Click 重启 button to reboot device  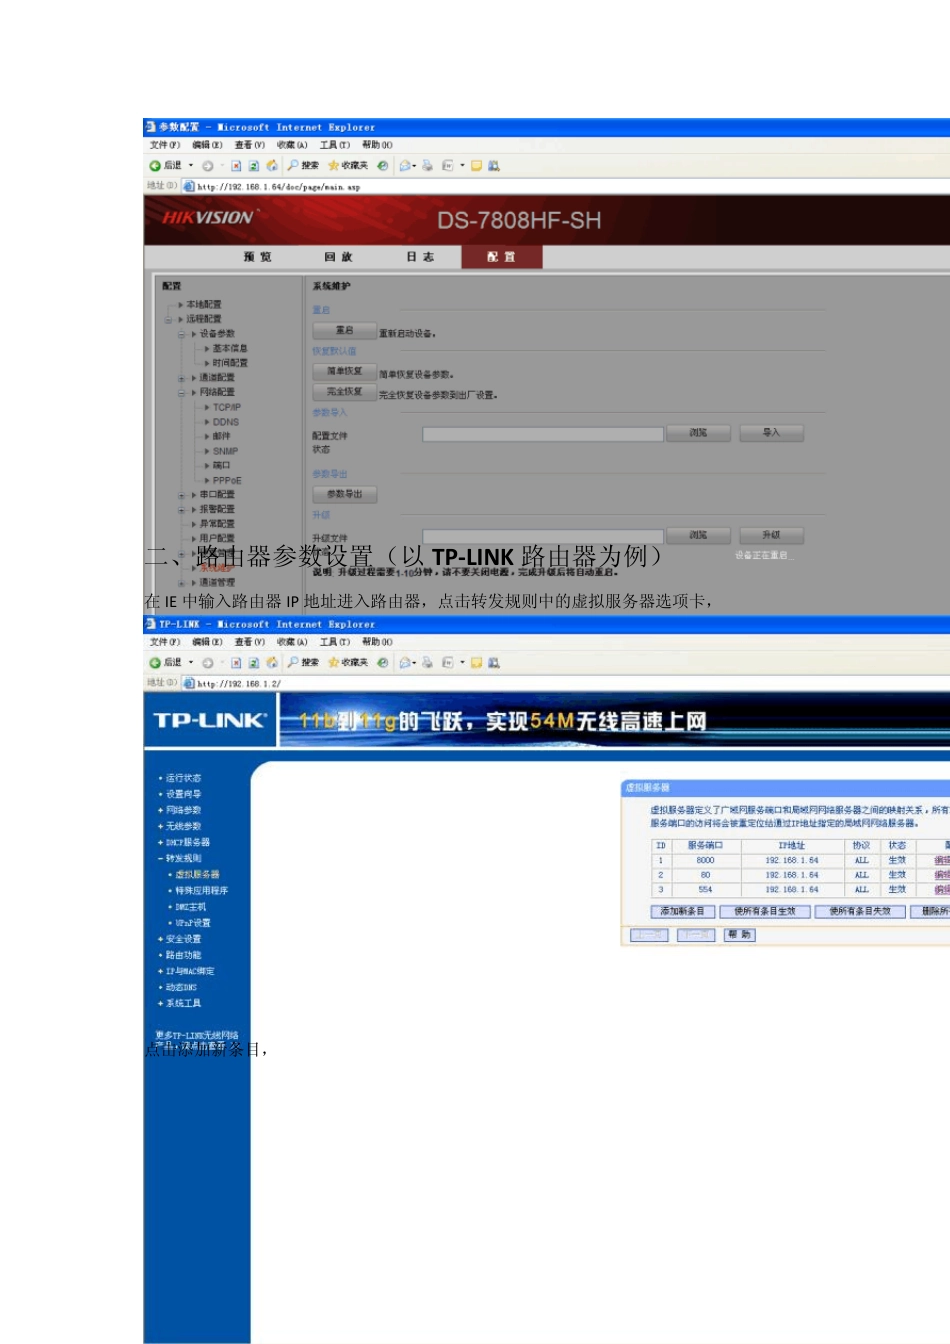point(344,330)
